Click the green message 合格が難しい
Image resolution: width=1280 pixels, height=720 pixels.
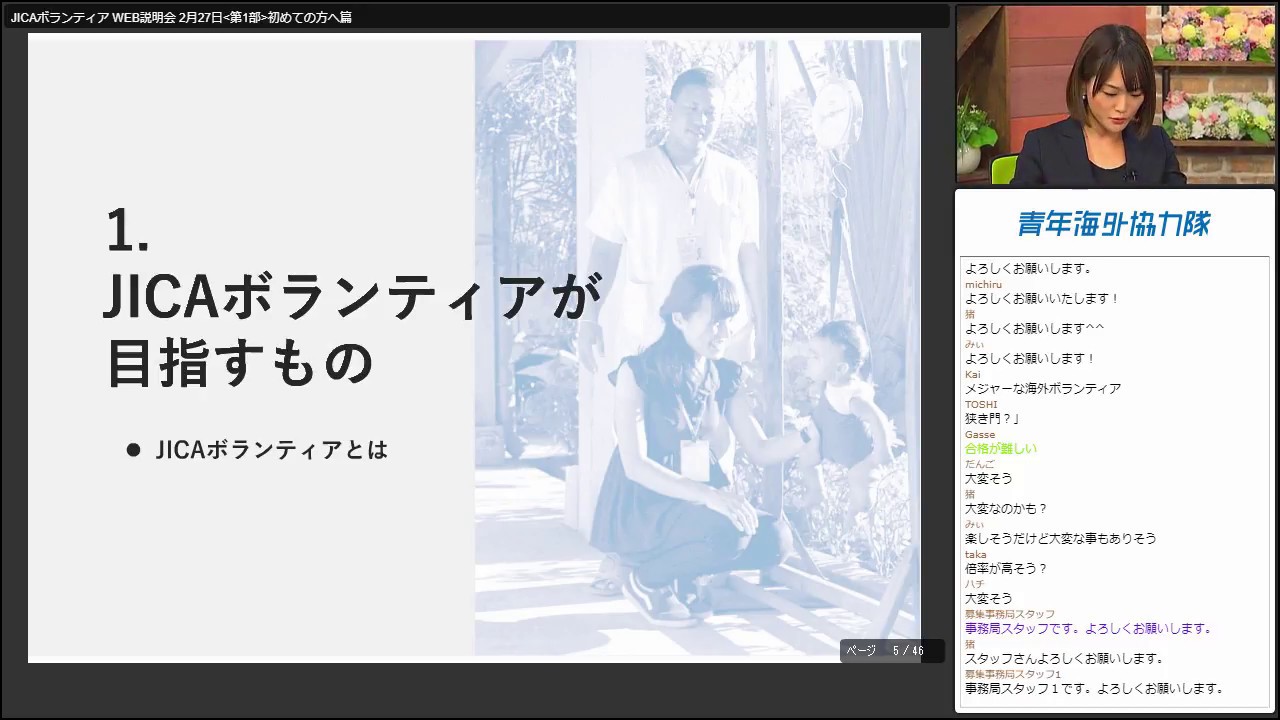(x=1001, y=448)
